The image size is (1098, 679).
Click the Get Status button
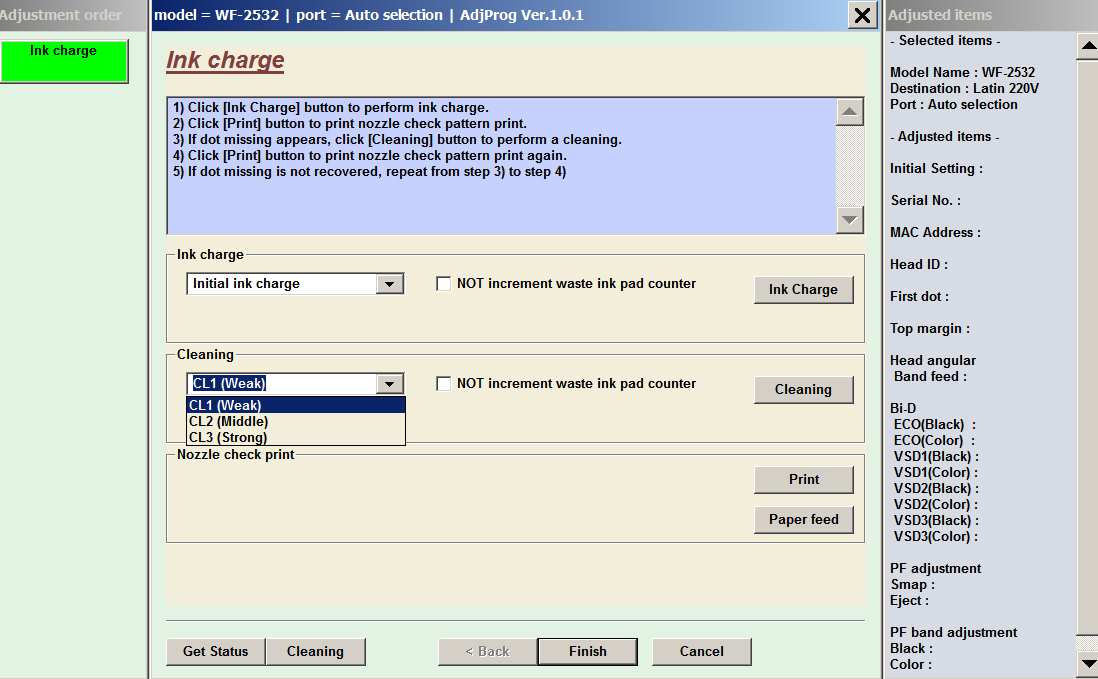point(216,652)
